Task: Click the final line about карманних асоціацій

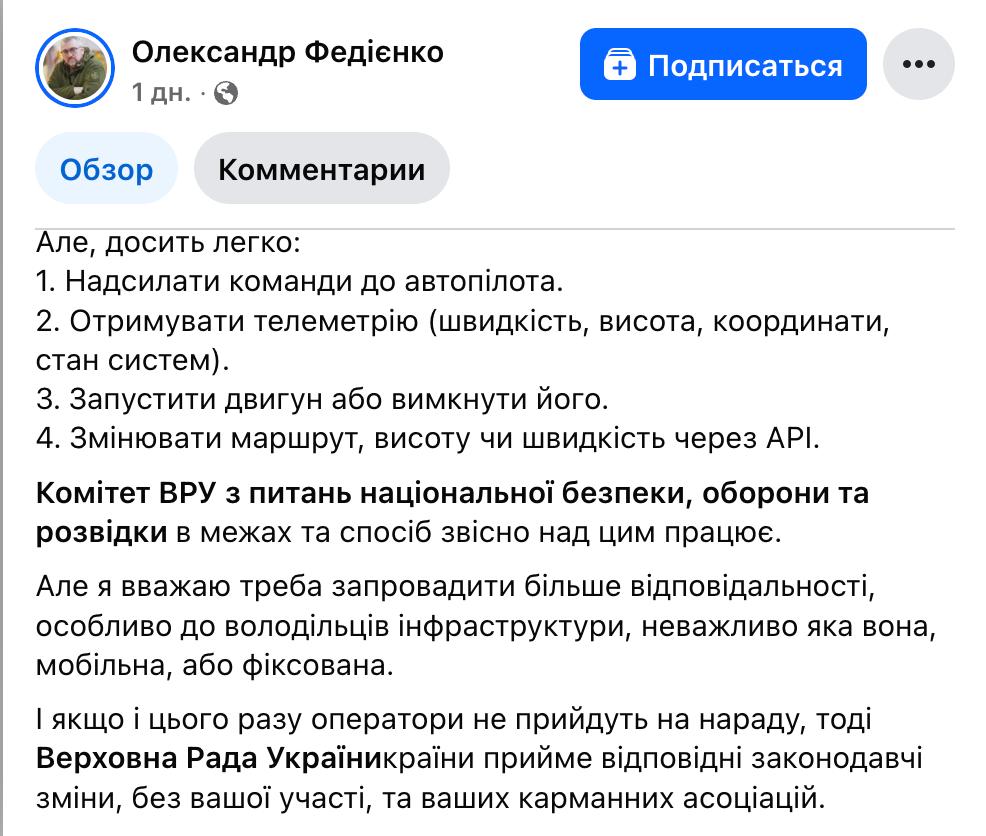Action: [x=432, y=799]
